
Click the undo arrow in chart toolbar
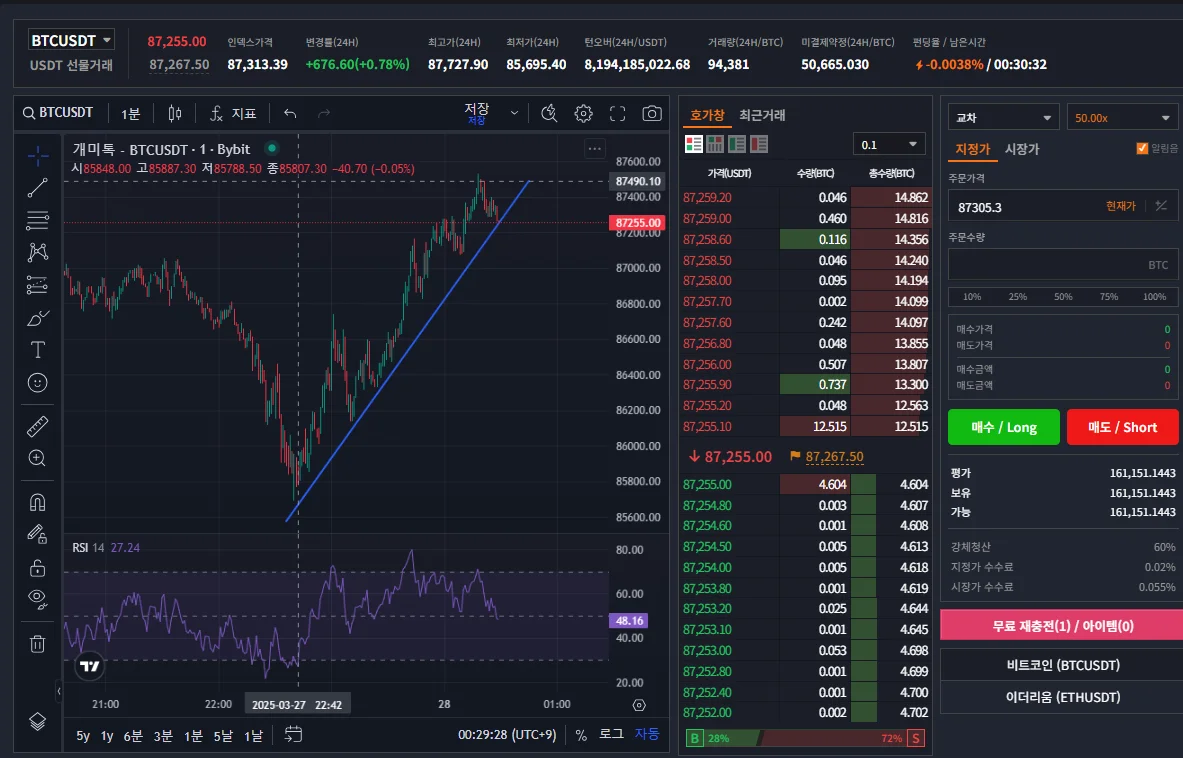[290, 114]
